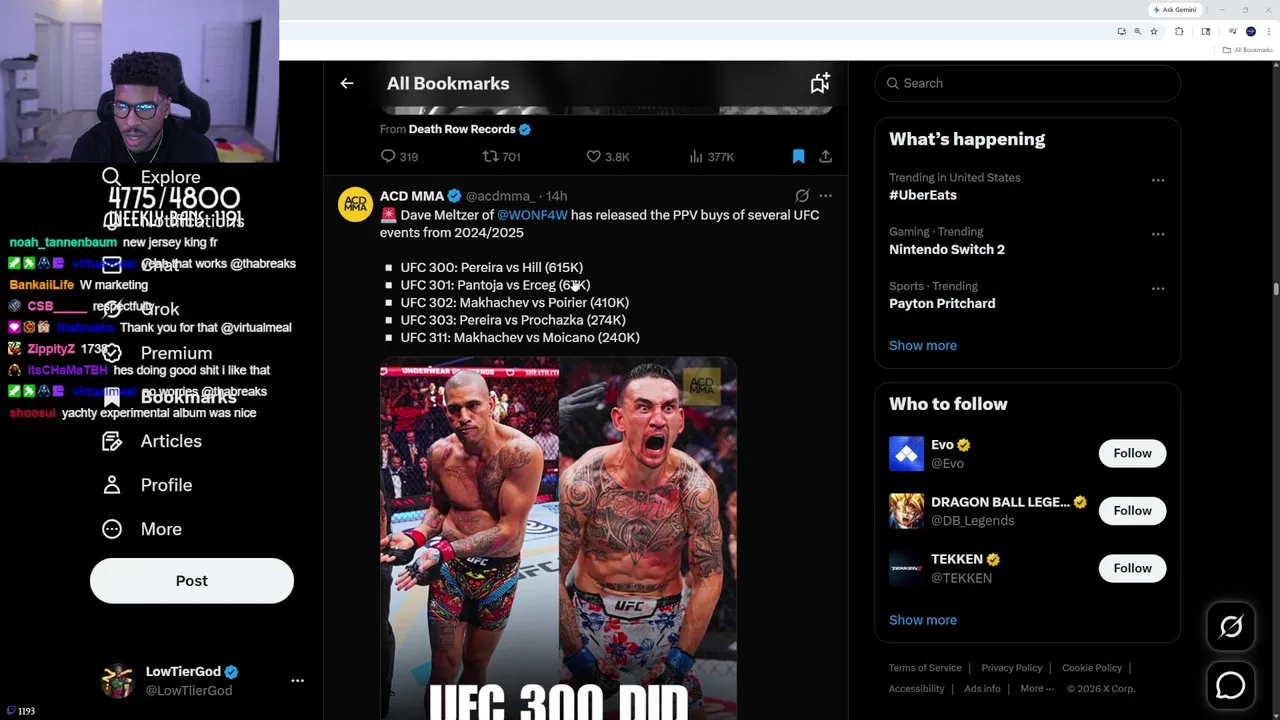Open Chrome media controls icon

pos(1233,32)
